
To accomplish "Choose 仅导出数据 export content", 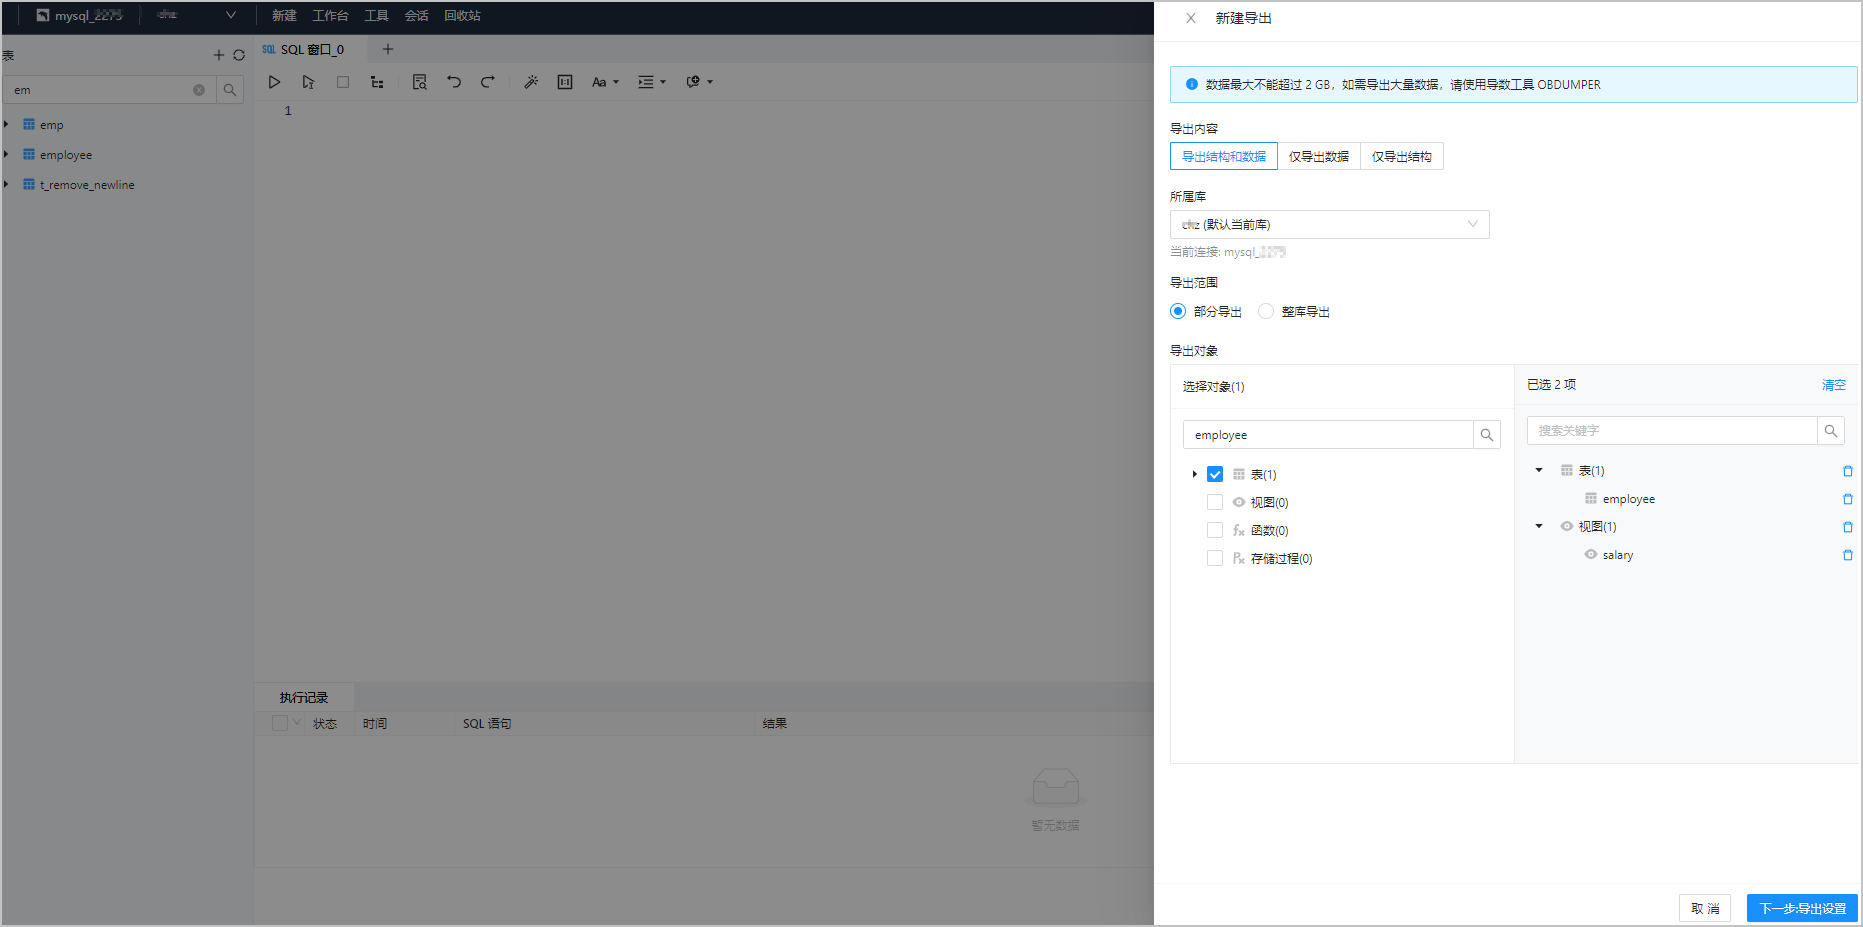I will click(1319, 156).
